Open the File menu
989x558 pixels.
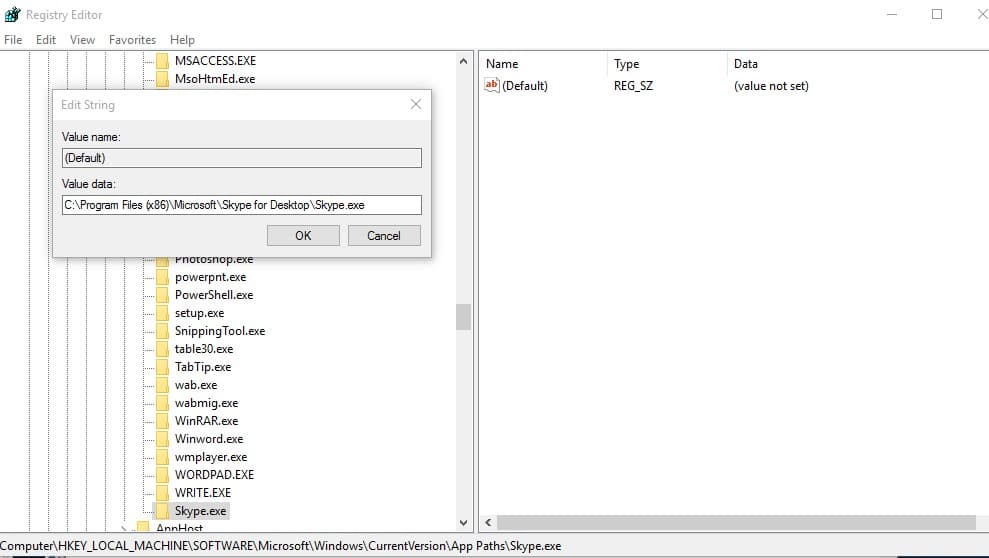point(13,40)
